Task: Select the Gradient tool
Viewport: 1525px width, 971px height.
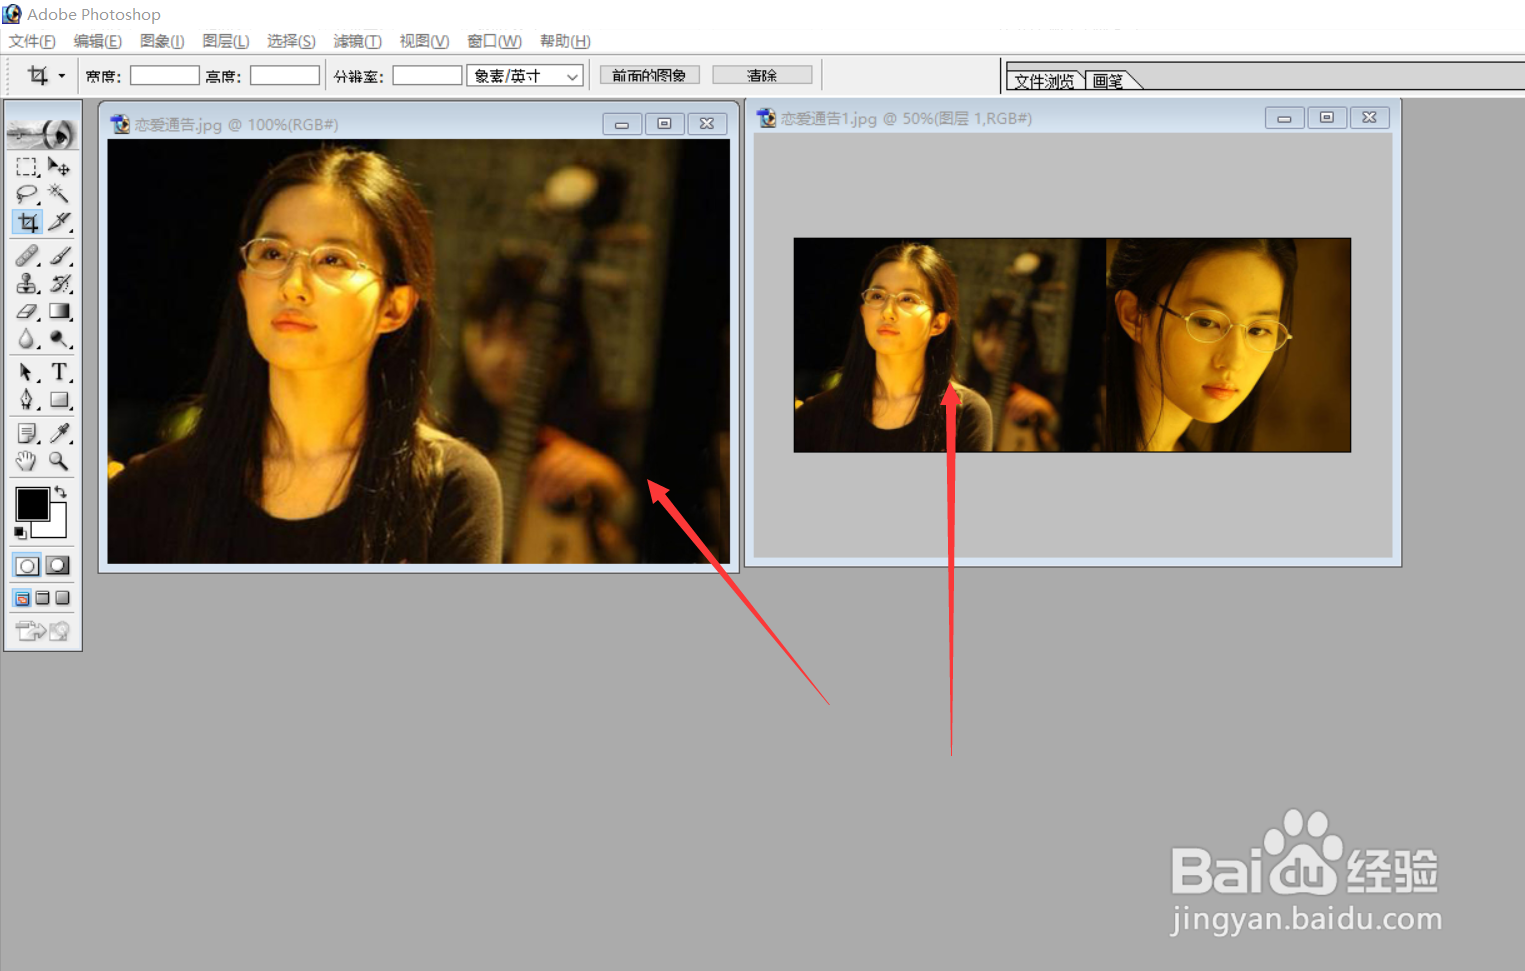Action: click(x=59, y=312)
